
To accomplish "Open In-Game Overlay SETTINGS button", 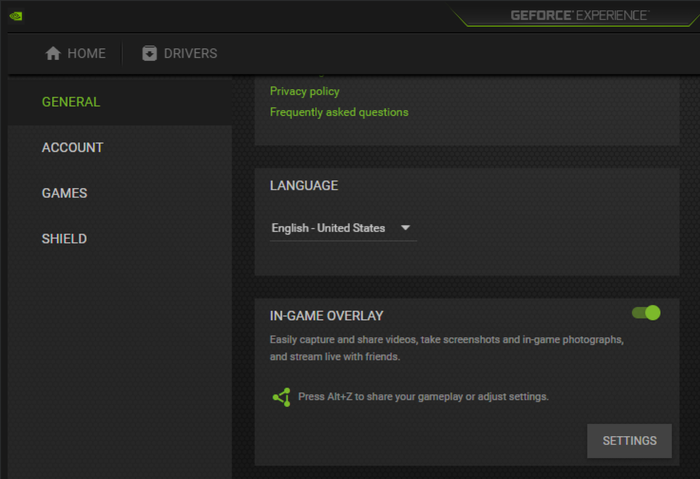I will (629, 441).
